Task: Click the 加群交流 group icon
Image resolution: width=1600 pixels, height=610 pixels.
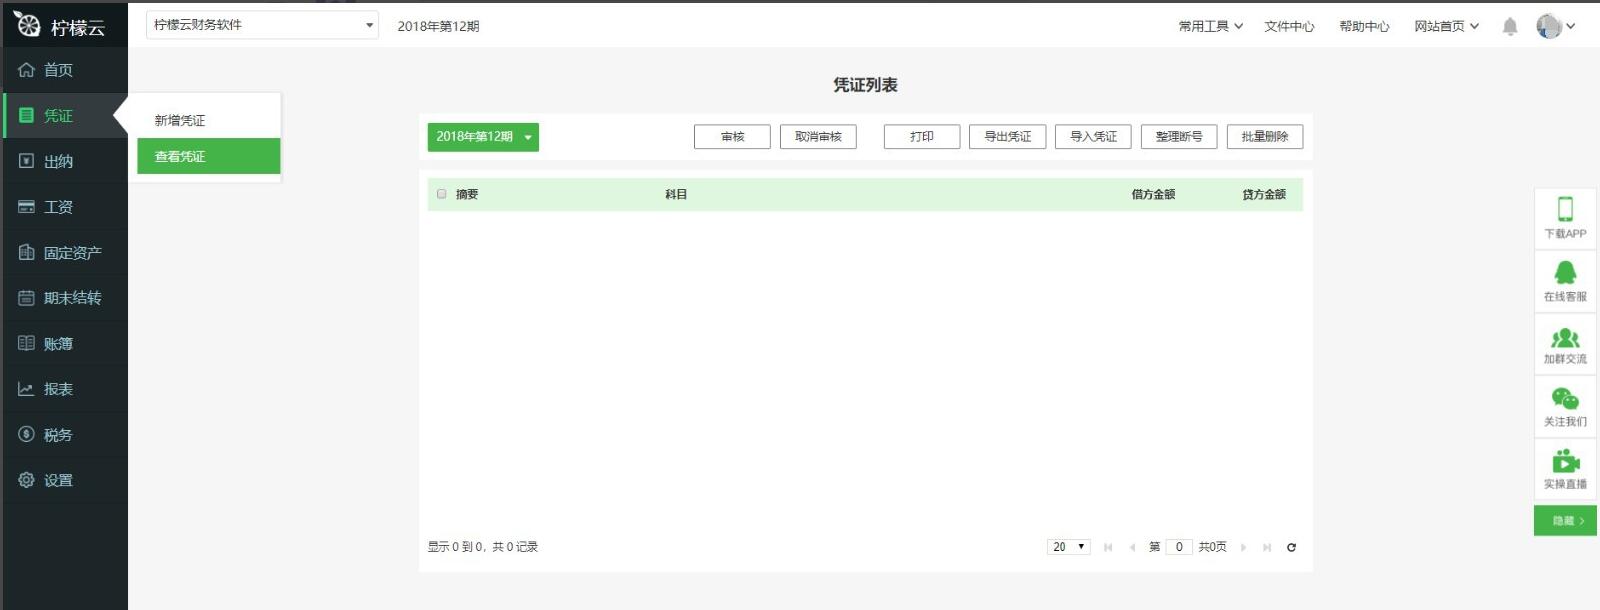Action: [x=1565, y=338]
